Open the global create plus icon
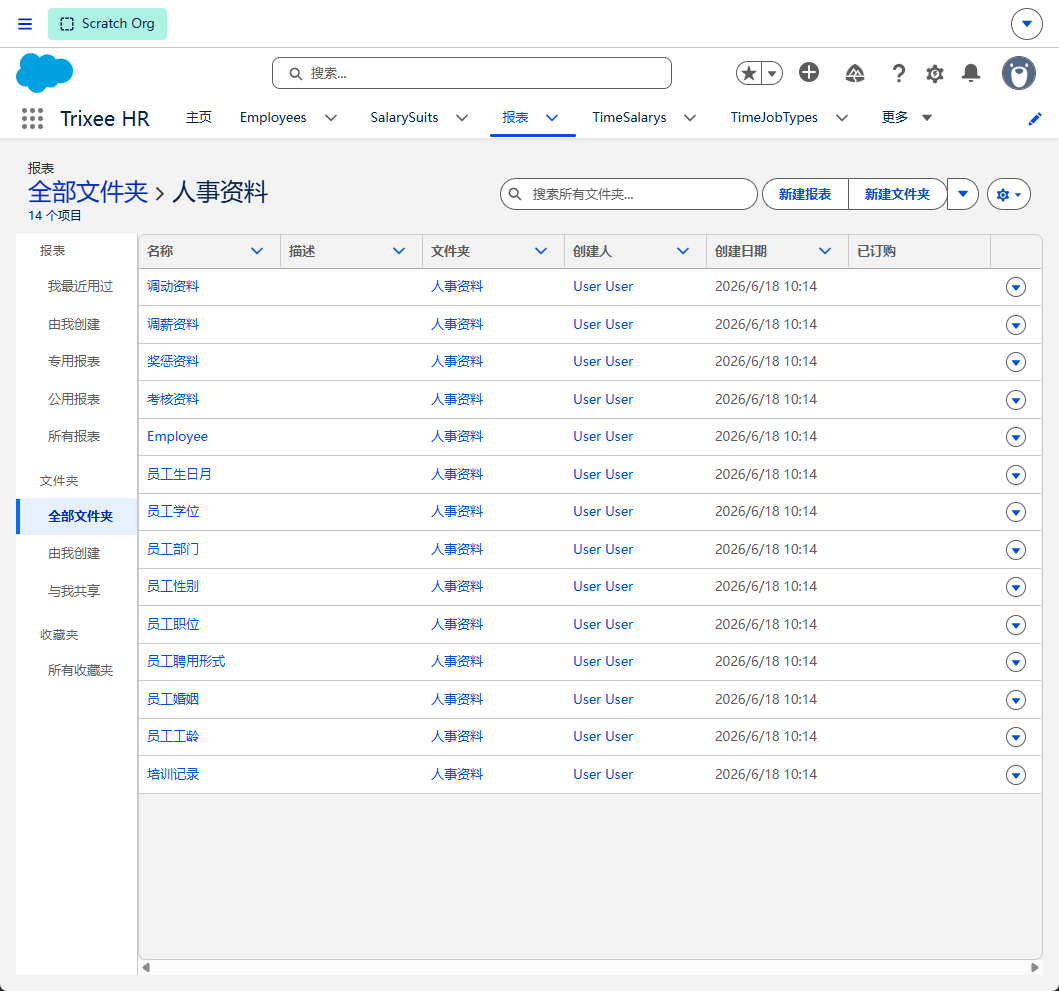The image size is (1059, 991). pos(808,72)
